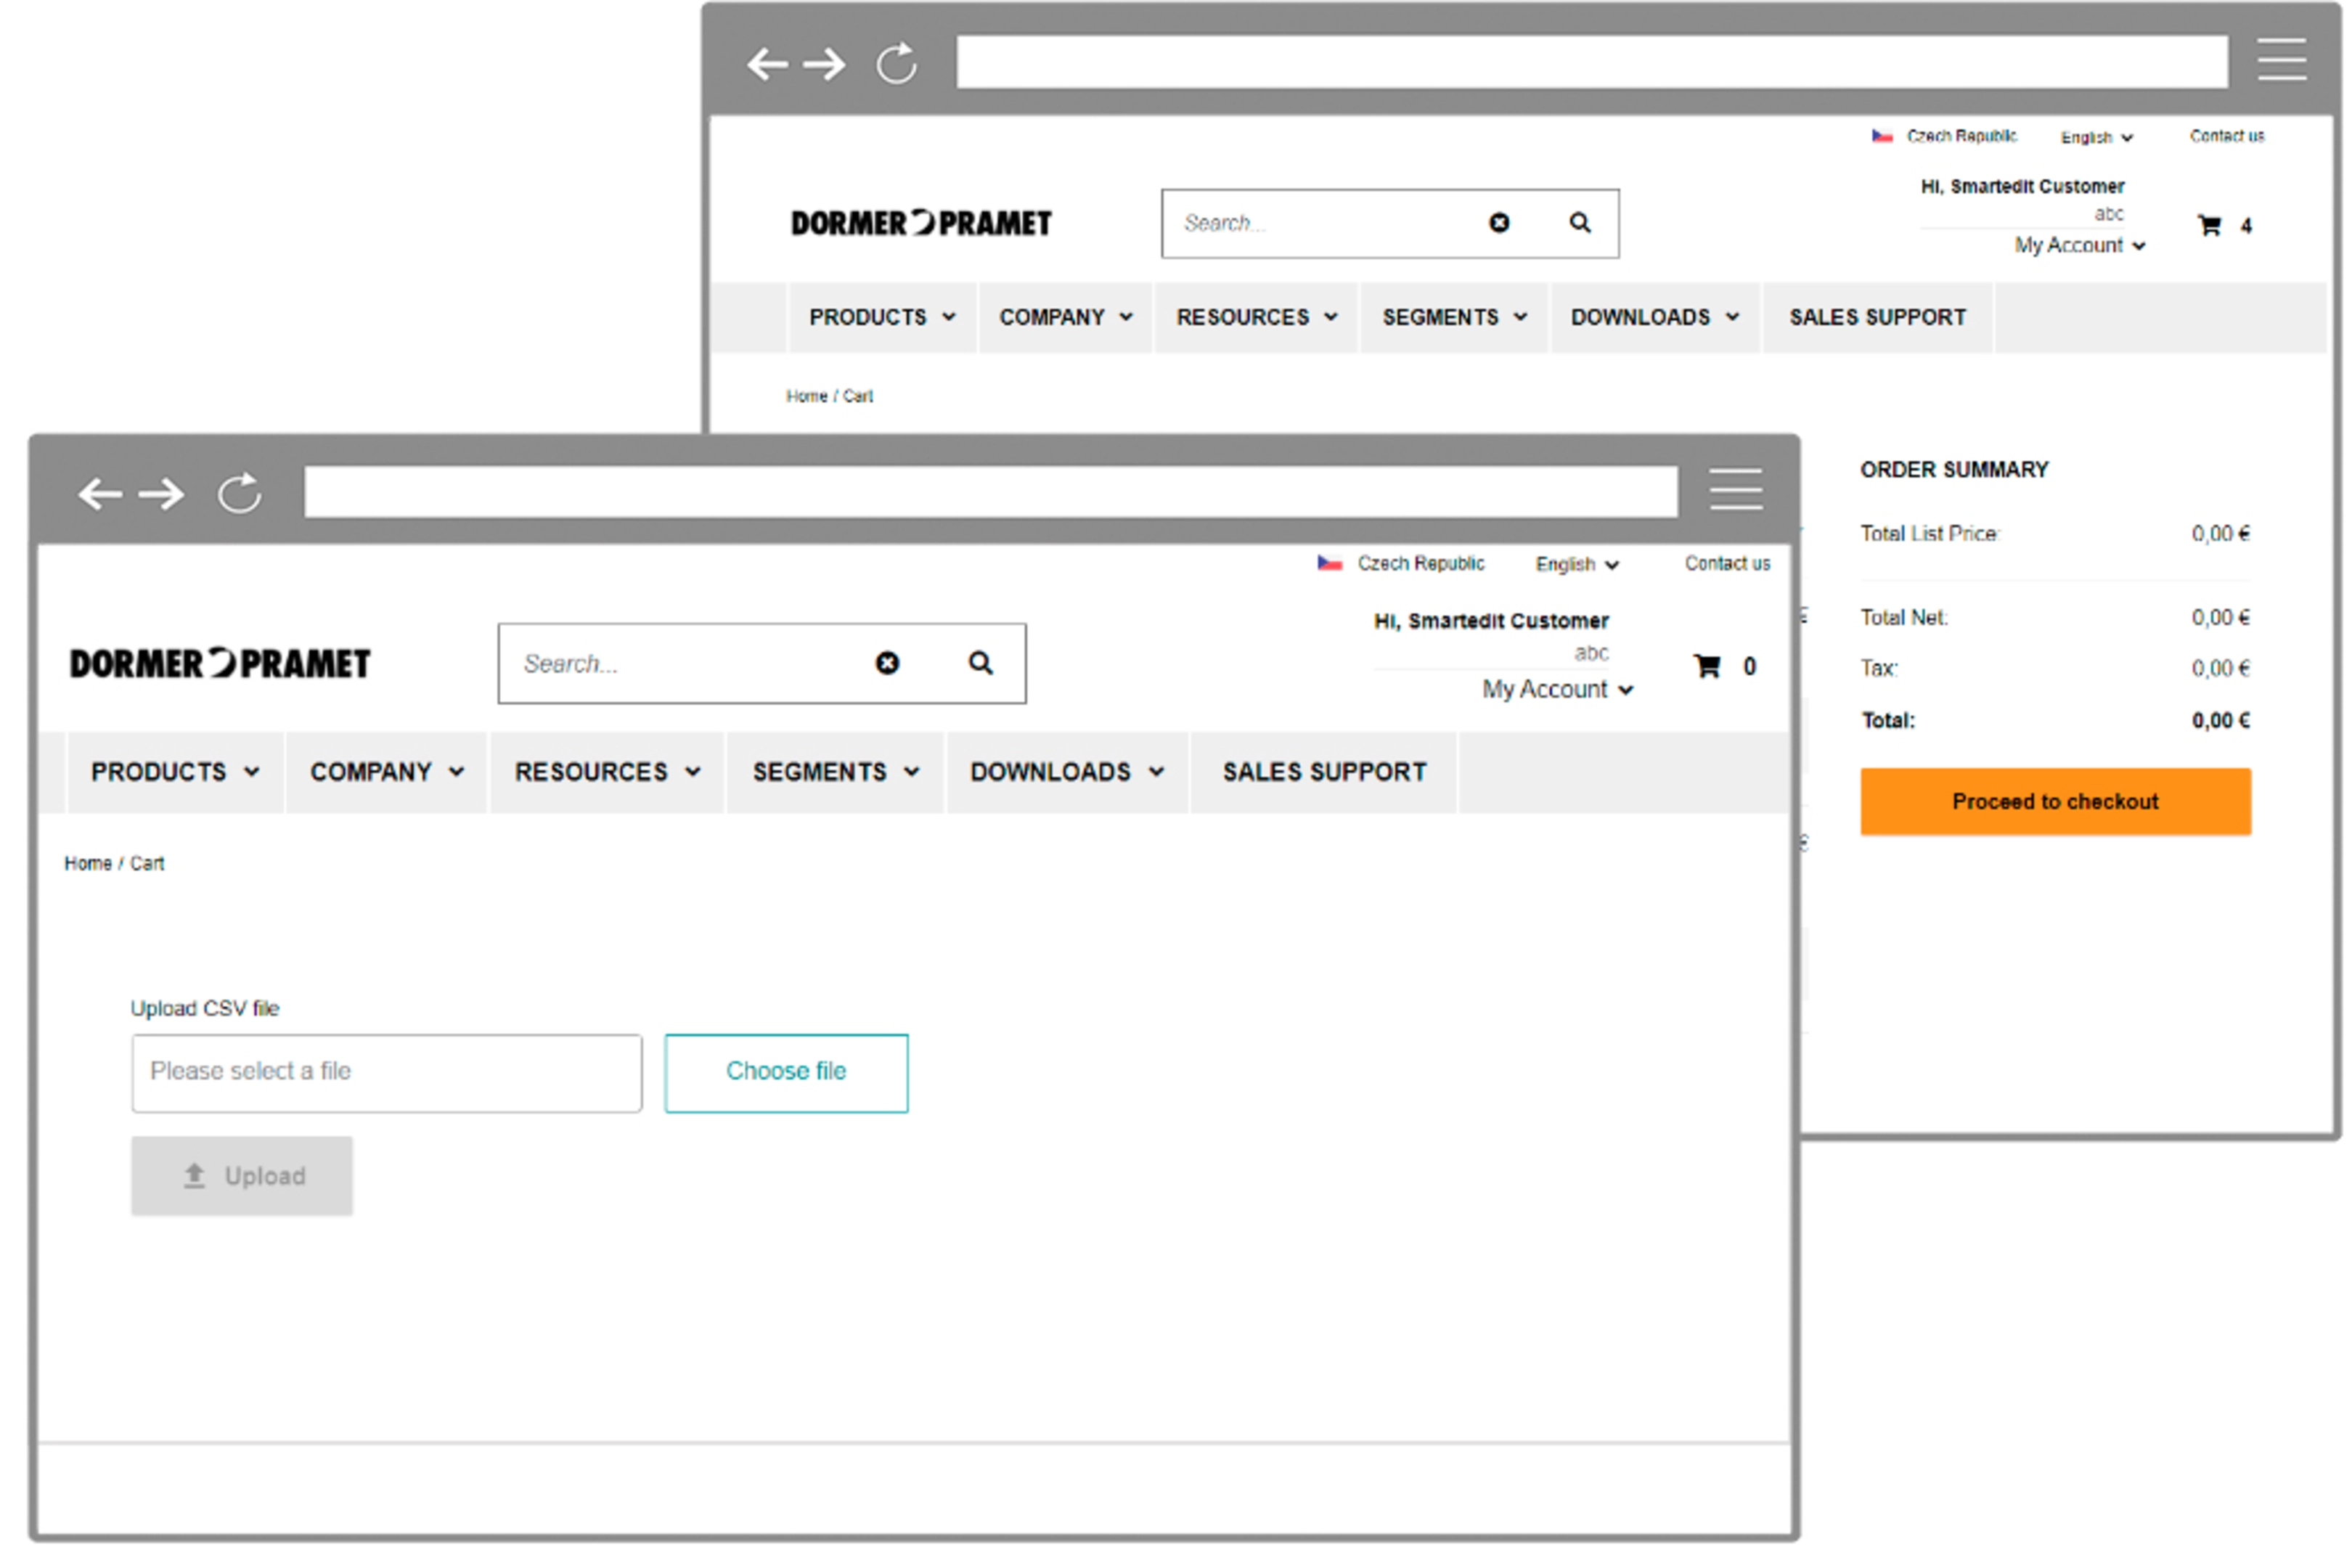This screenshot has height=1568, width=2352.
Task: Click the back window's cart icon showing 4
Action: tap(2210, 226)
